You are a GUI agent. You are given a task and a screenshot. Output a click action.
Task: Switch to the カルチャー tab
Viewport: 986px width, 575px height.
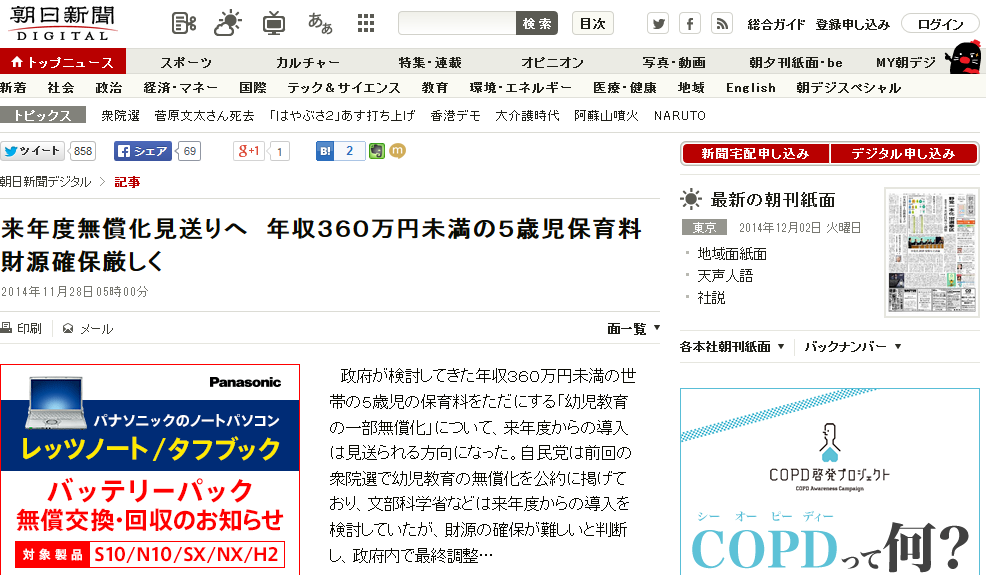click(307, 62)
